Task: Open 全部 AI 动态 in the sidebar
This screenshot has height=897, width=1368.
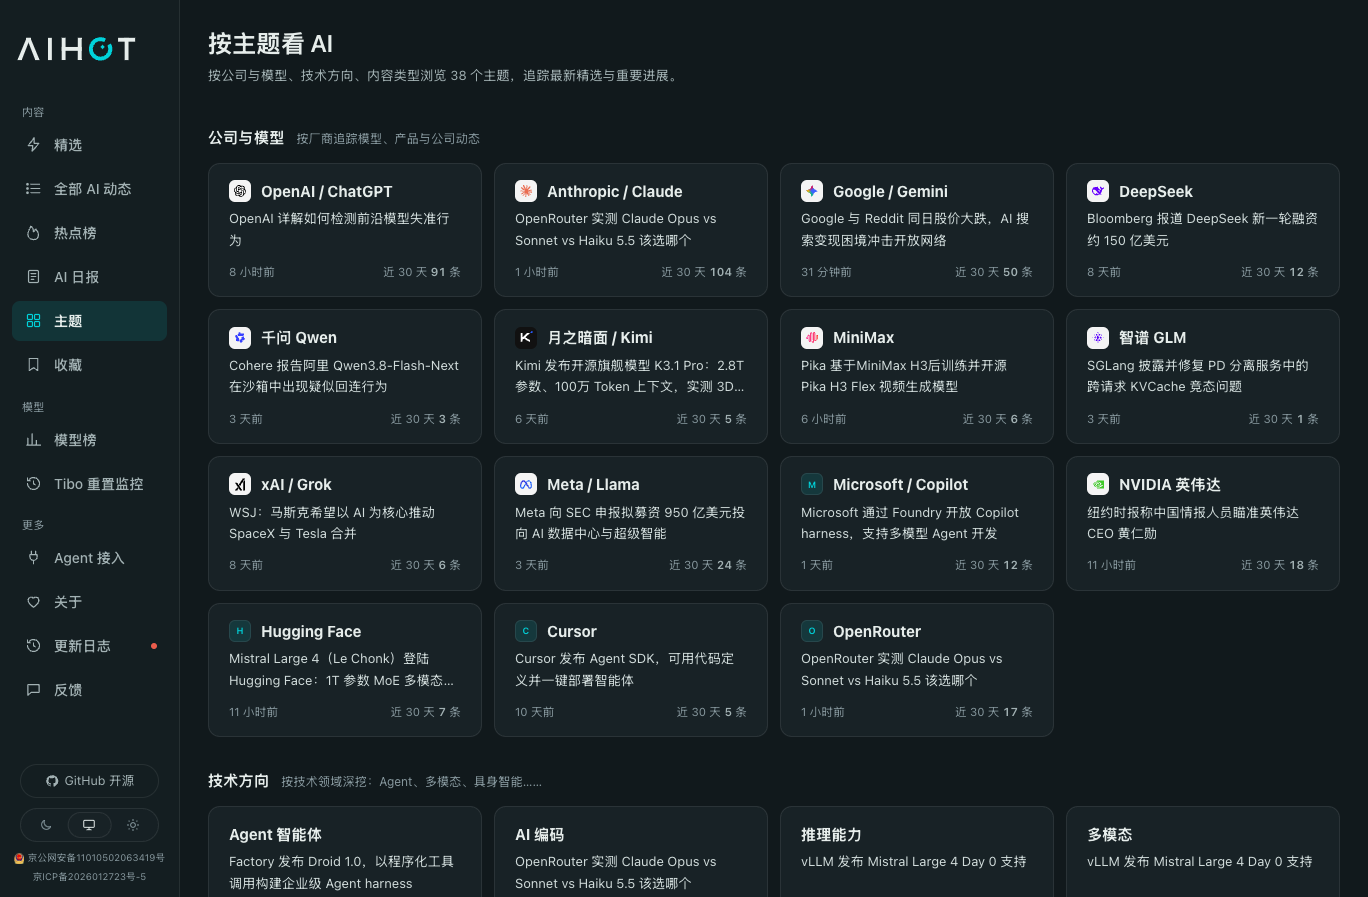Action: coord(89,189)
